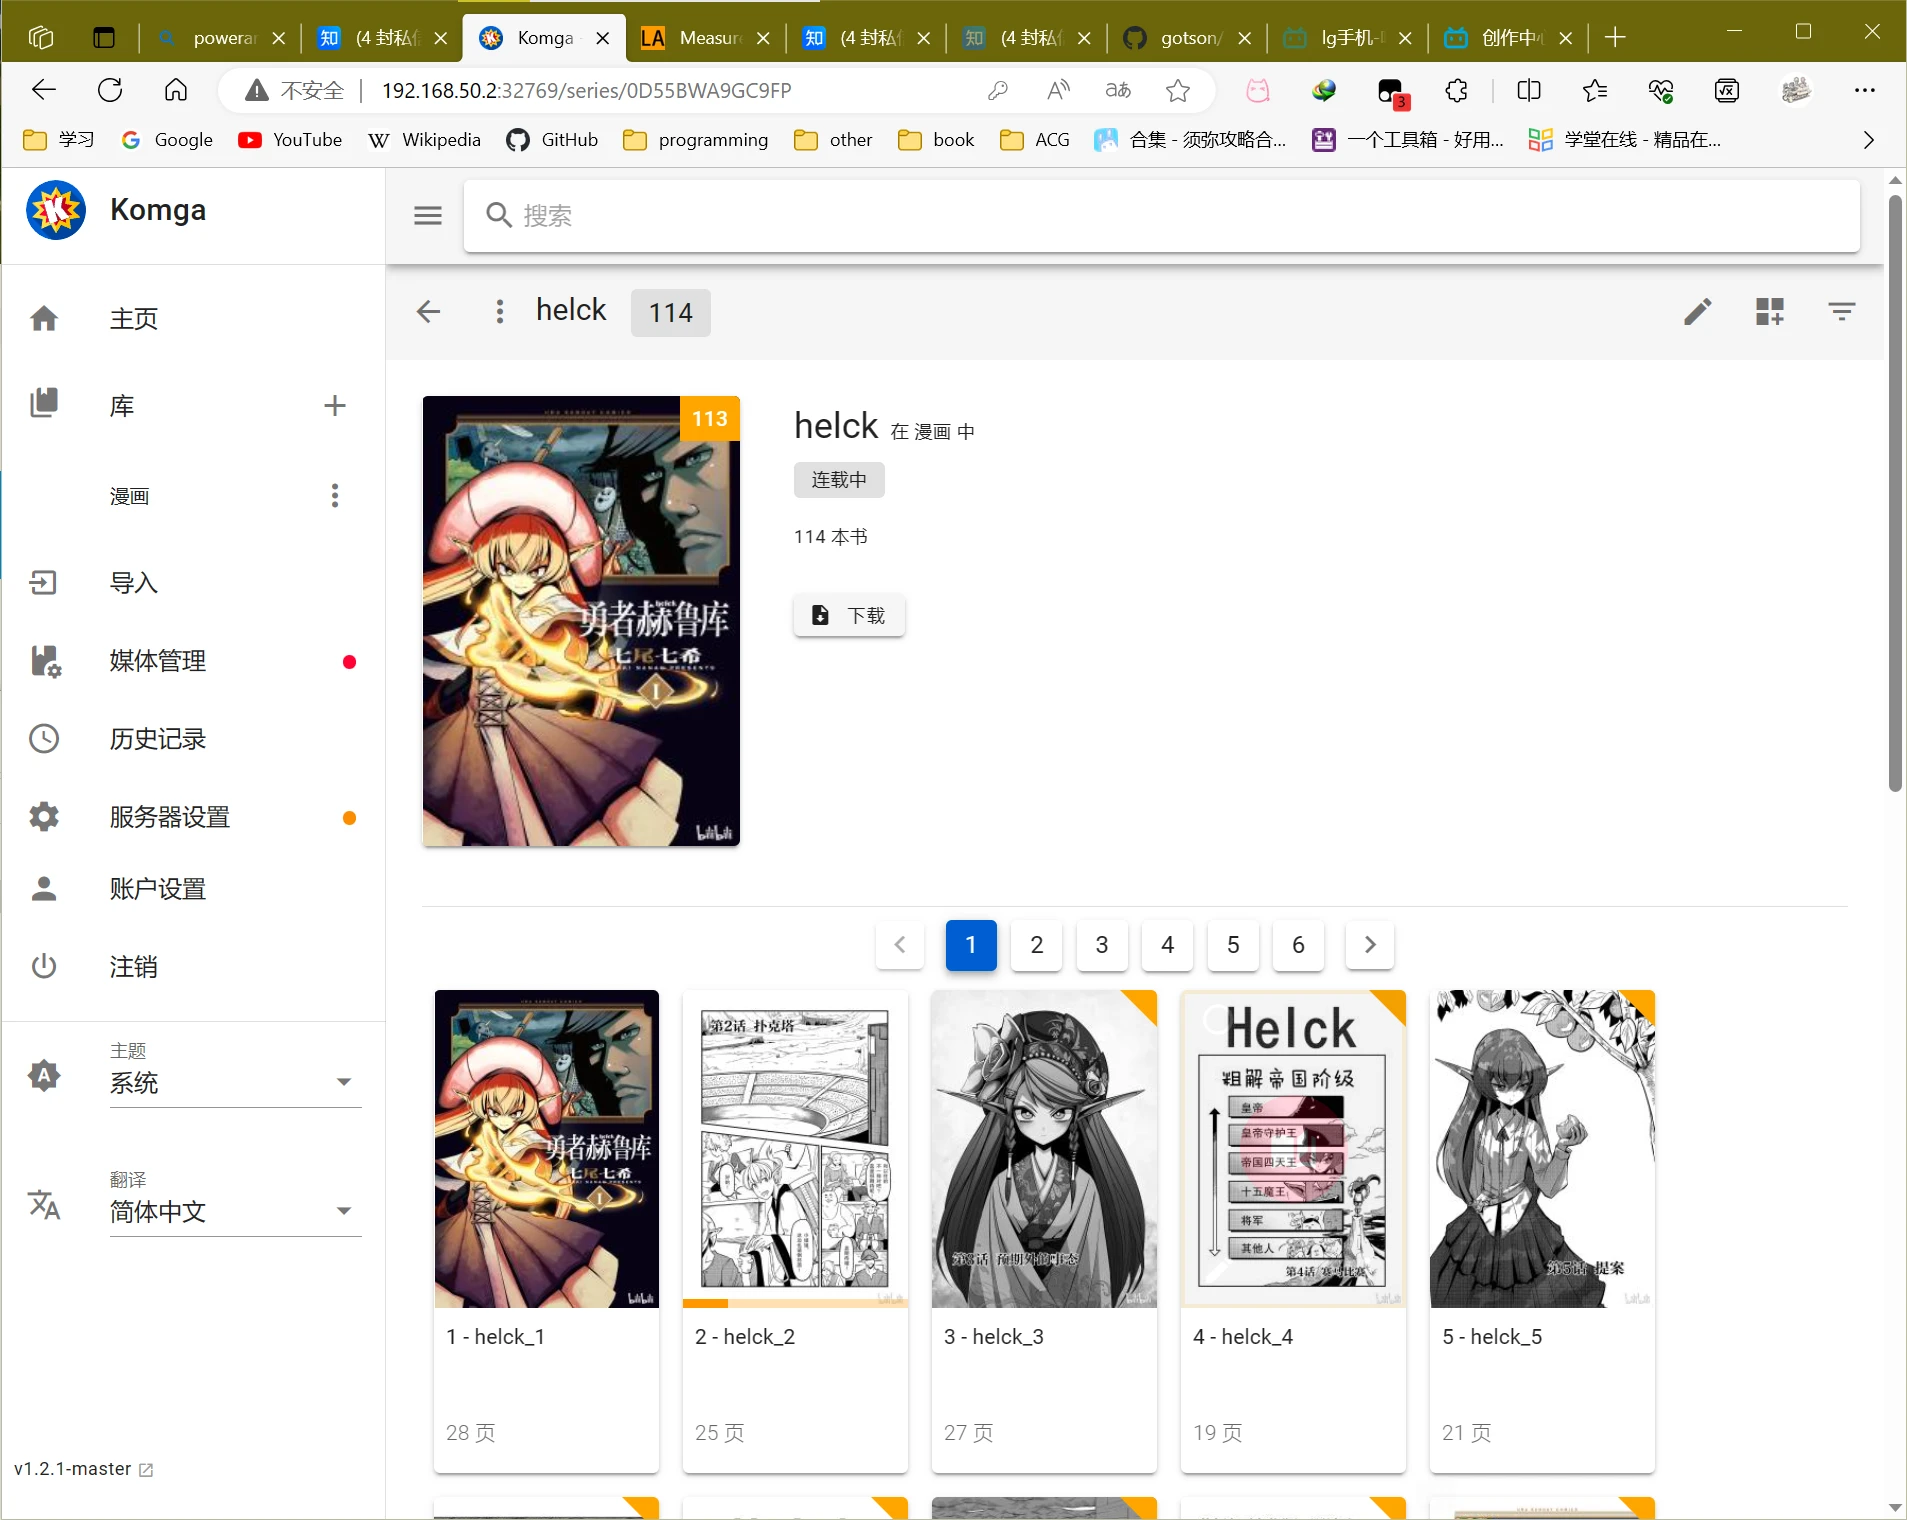Select the 漫画 library entry
Screen dimensions: 1907x1520
129,496
